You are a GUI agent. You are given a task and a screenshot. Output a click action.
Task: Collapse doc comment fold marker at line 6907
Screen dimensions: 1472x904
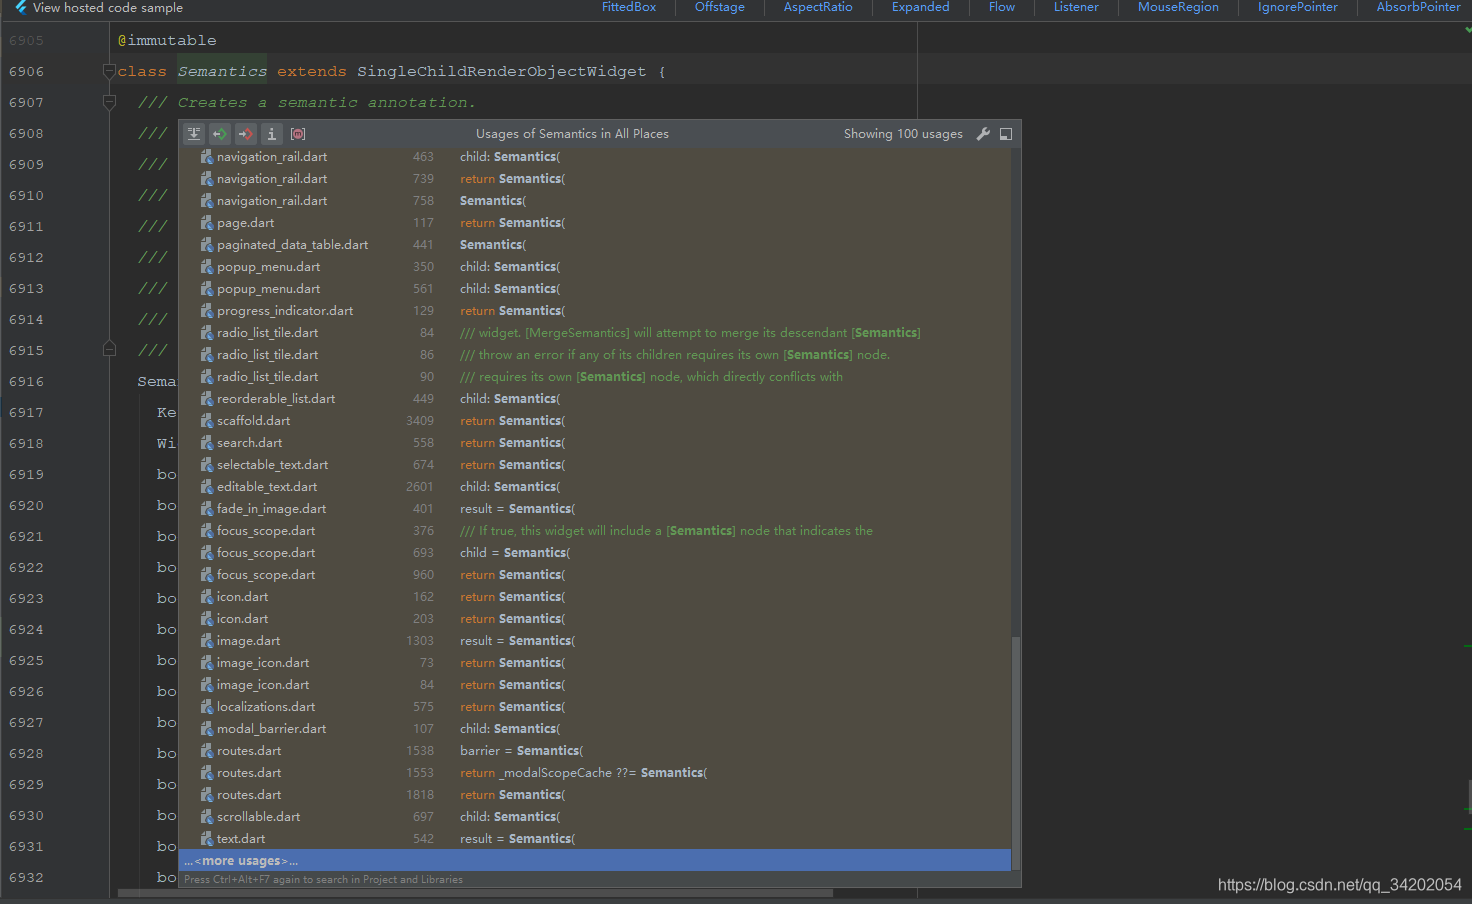(109, 102)
